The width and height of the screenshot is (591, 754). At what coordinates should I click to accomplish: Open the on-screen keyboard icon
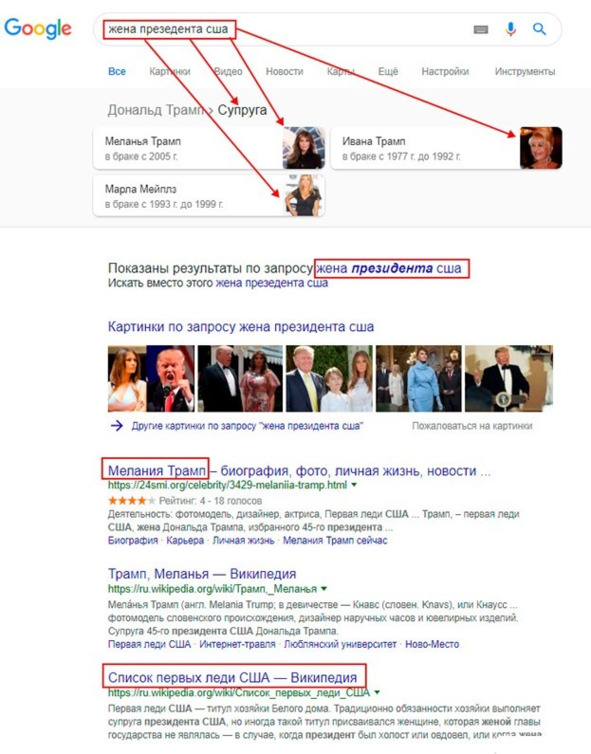click(x=480, y=30)
